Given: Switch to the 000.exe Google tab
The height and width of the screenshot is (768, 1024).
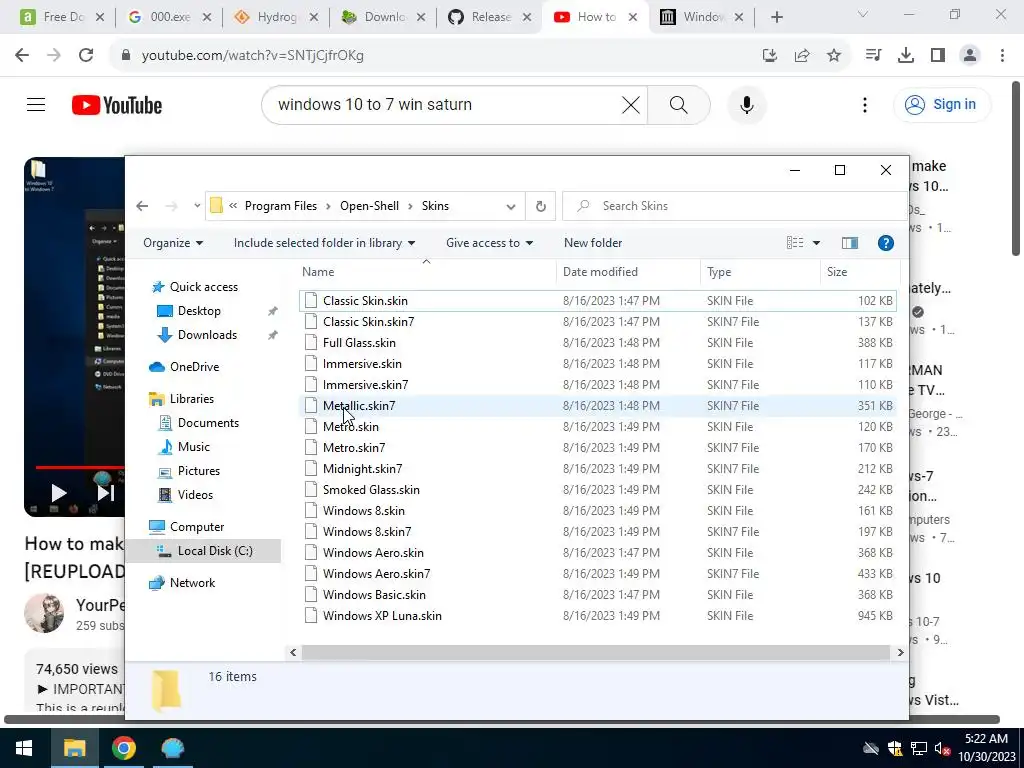Looking at the screenshot, I should tap(169, 17).
